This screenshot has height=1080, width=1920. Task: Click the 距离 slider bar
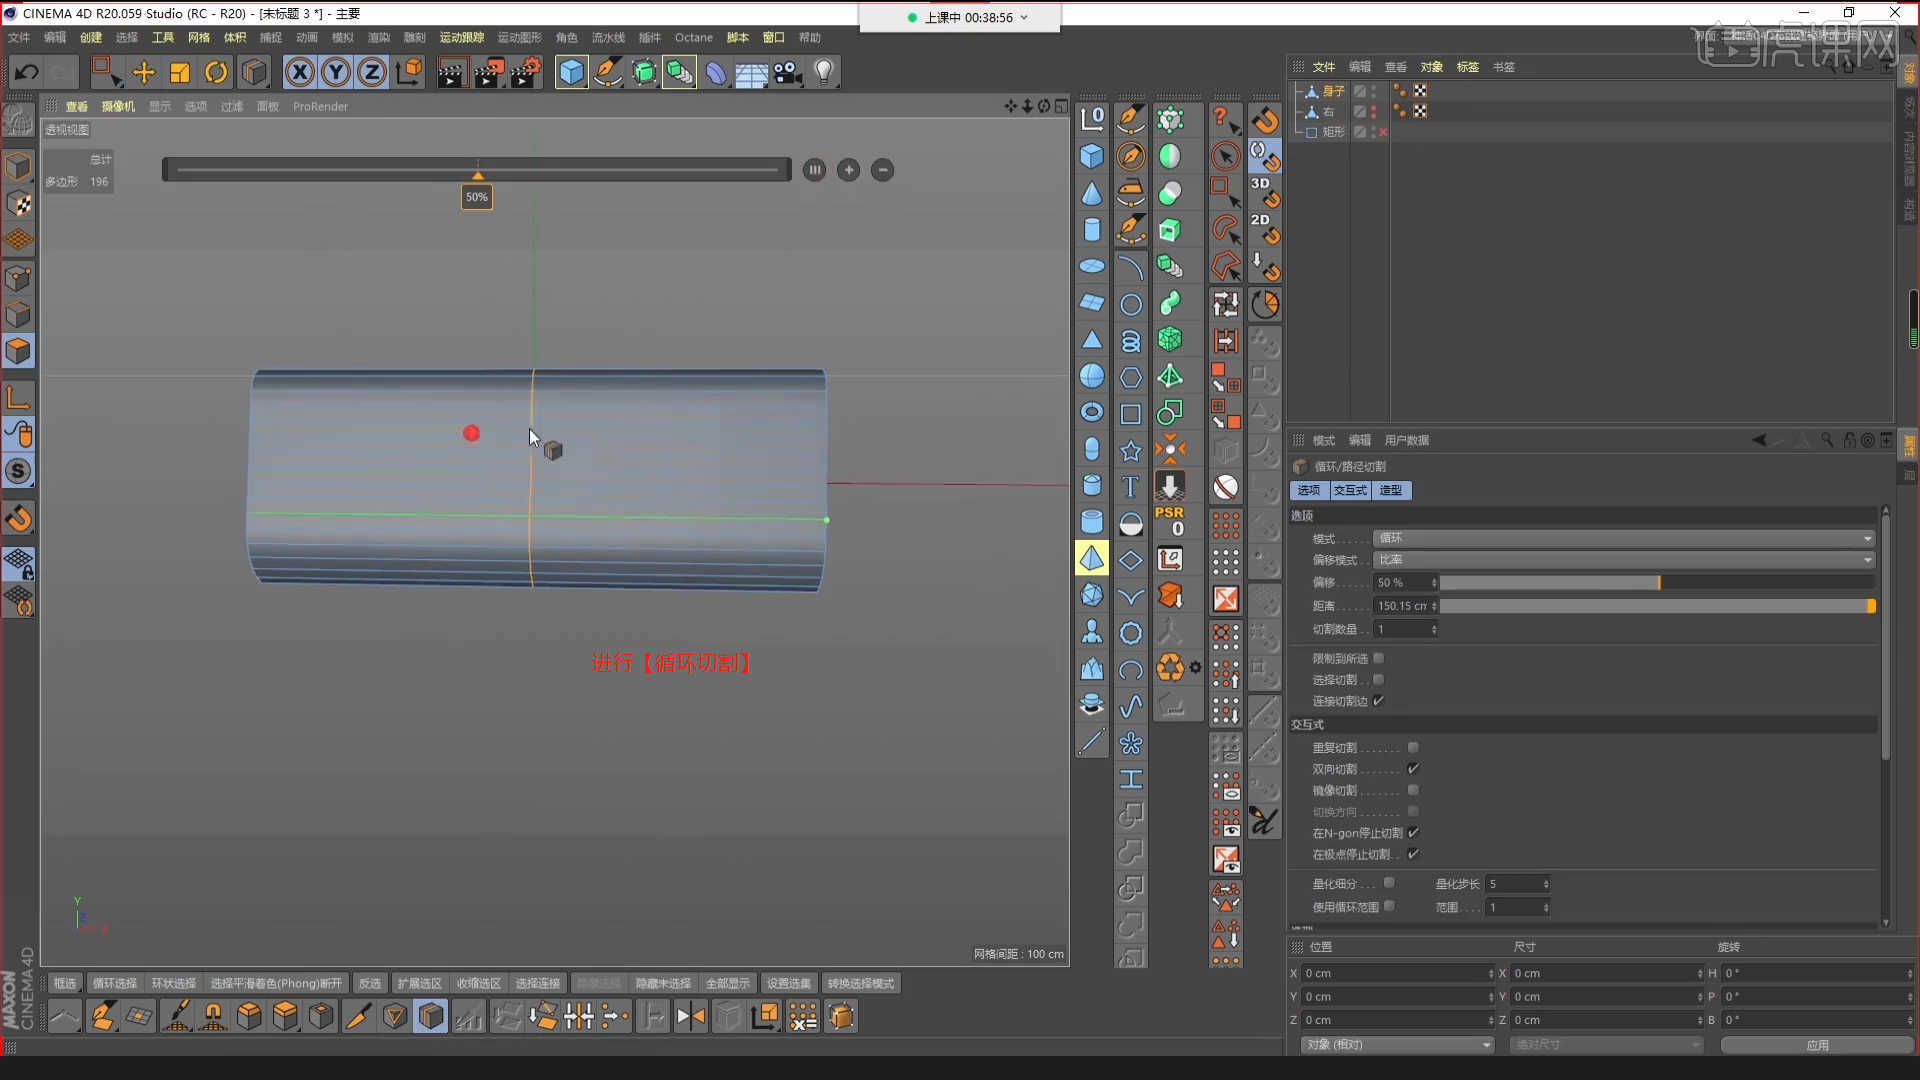coord(1656,606)
